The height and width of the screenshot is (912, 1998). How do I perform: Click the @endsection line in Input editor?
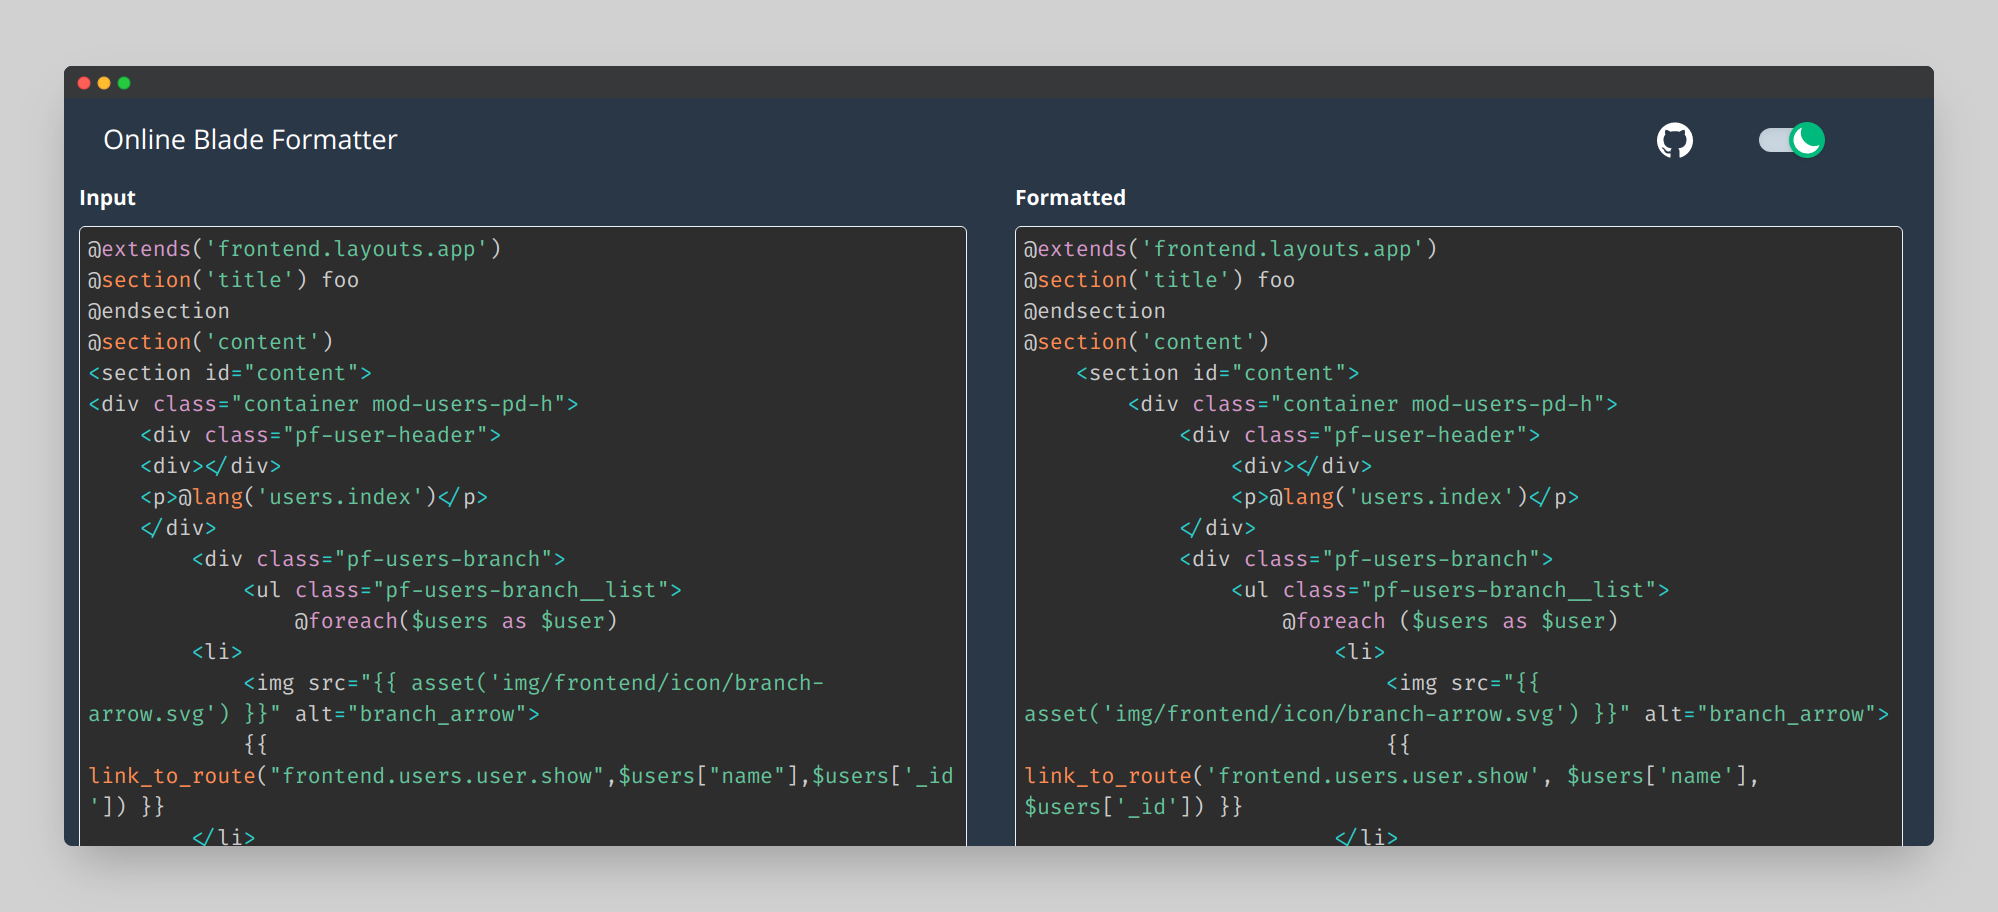pyautogui.click(x=159, y=311)
